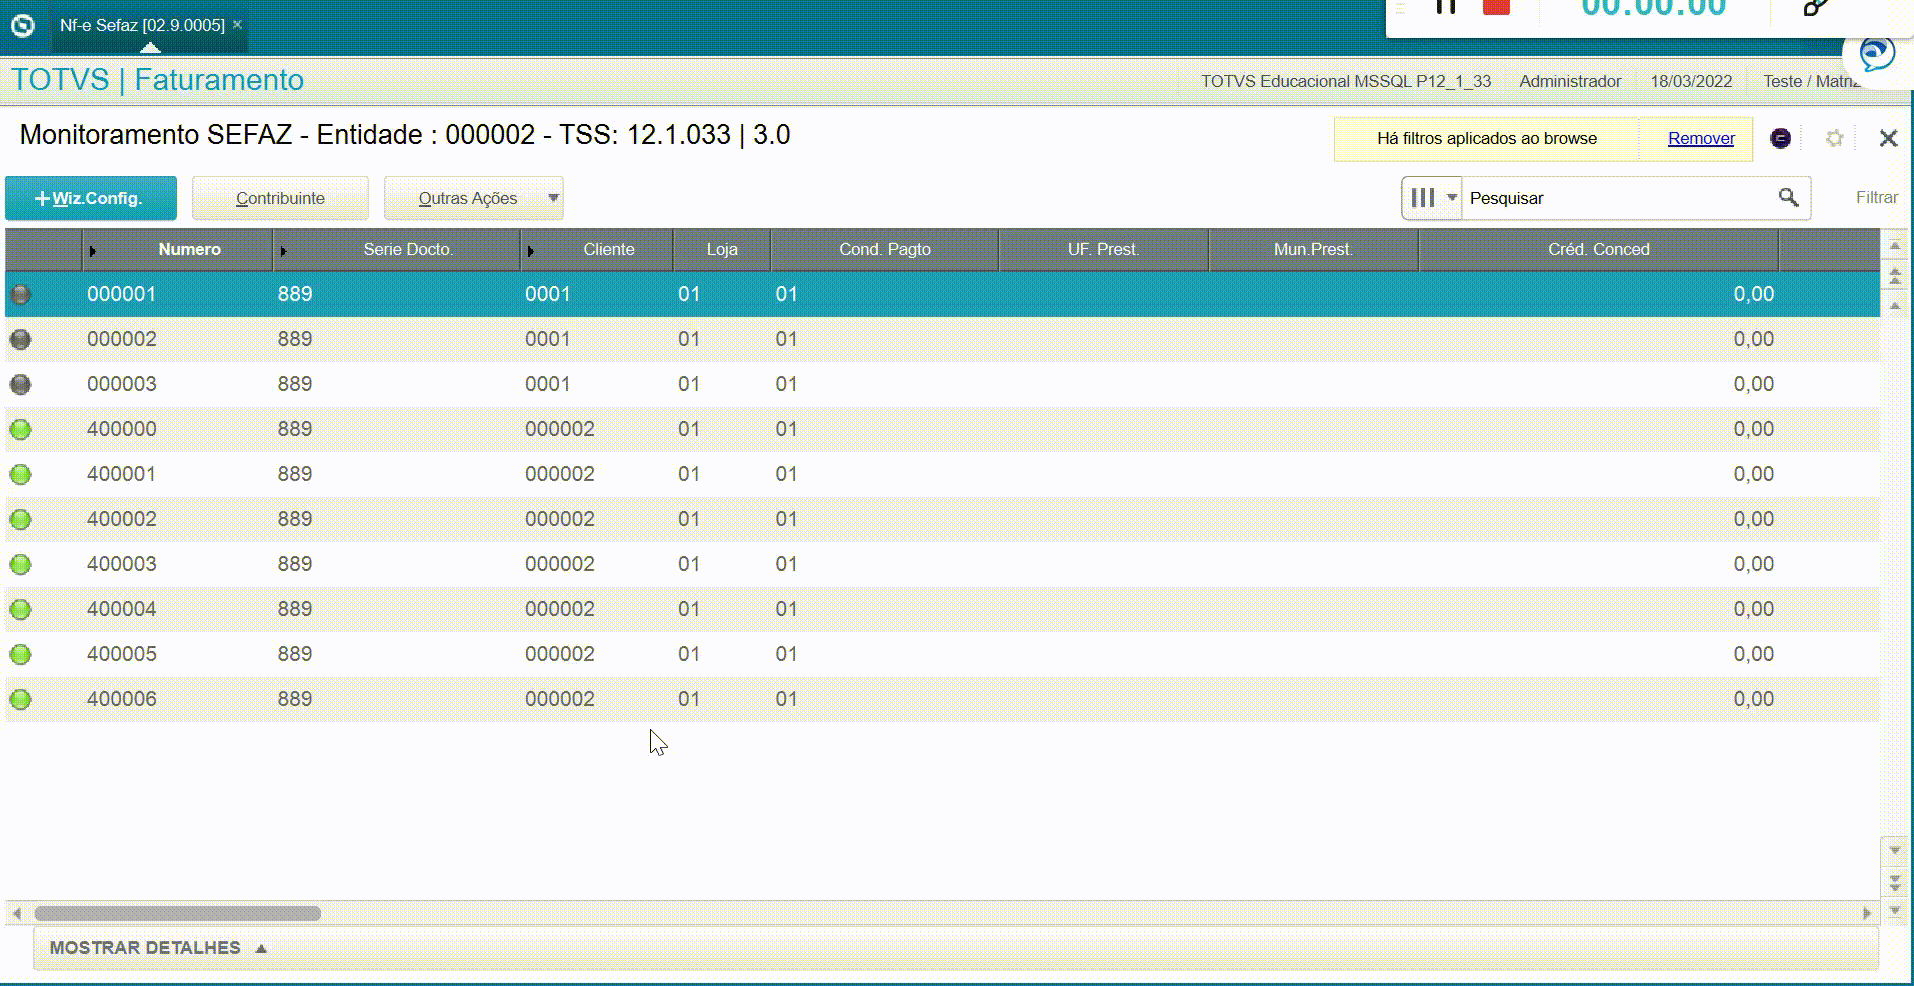Screen dimensions: 1914x986
Task: Select invoice number 400000
Action: [x=122, y=429]
